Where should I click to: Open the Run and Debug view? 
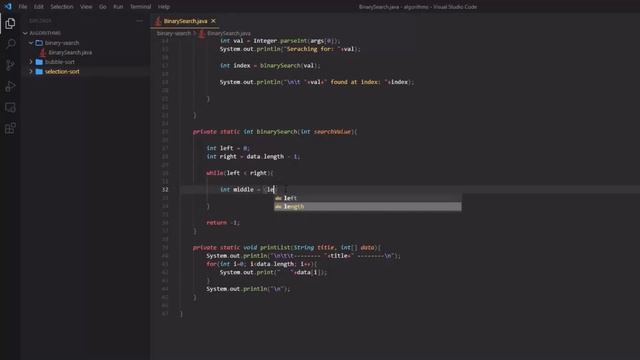[10, 87]
